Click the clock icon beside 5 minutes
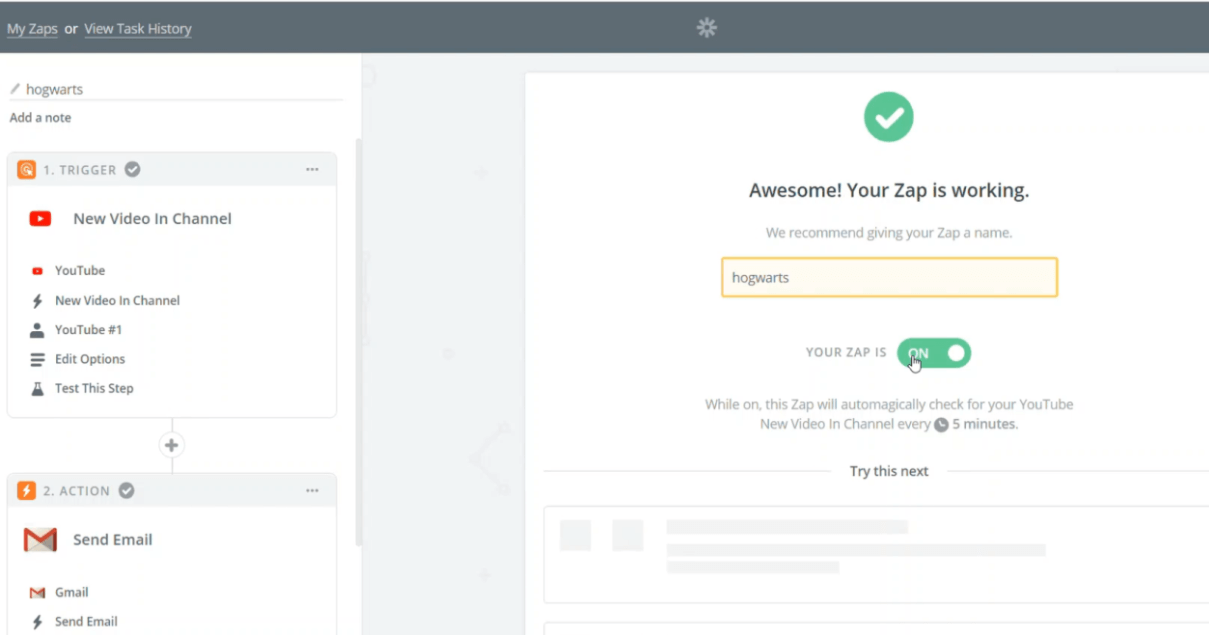This screenshot has height=635, width=1209. [940, 424]
